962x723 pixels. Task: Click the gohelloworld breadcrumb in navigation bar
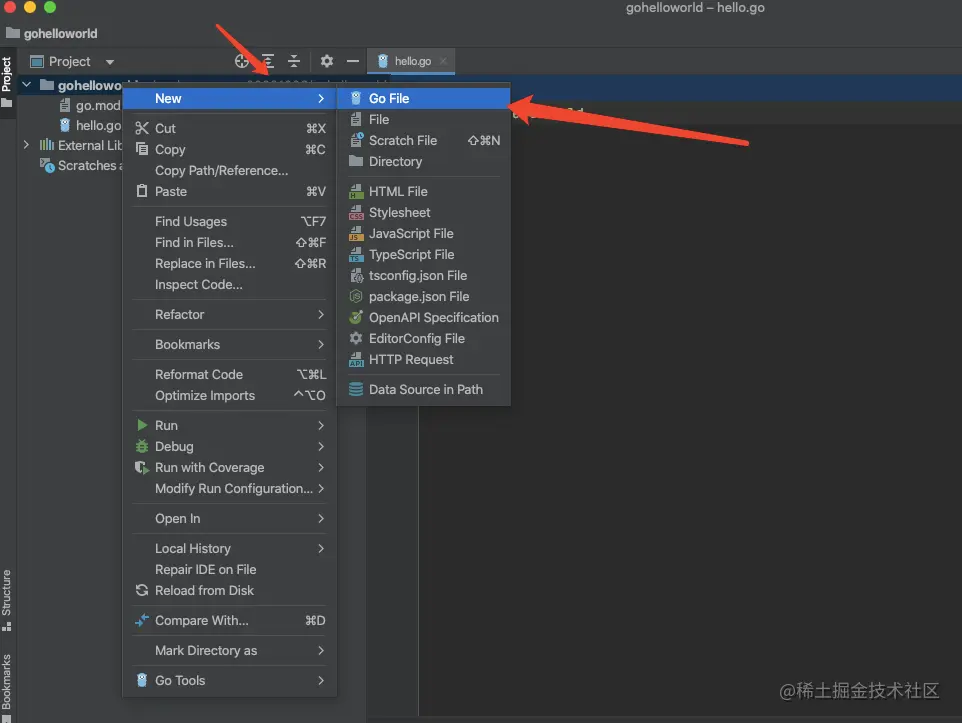click(x=52, y=34)
